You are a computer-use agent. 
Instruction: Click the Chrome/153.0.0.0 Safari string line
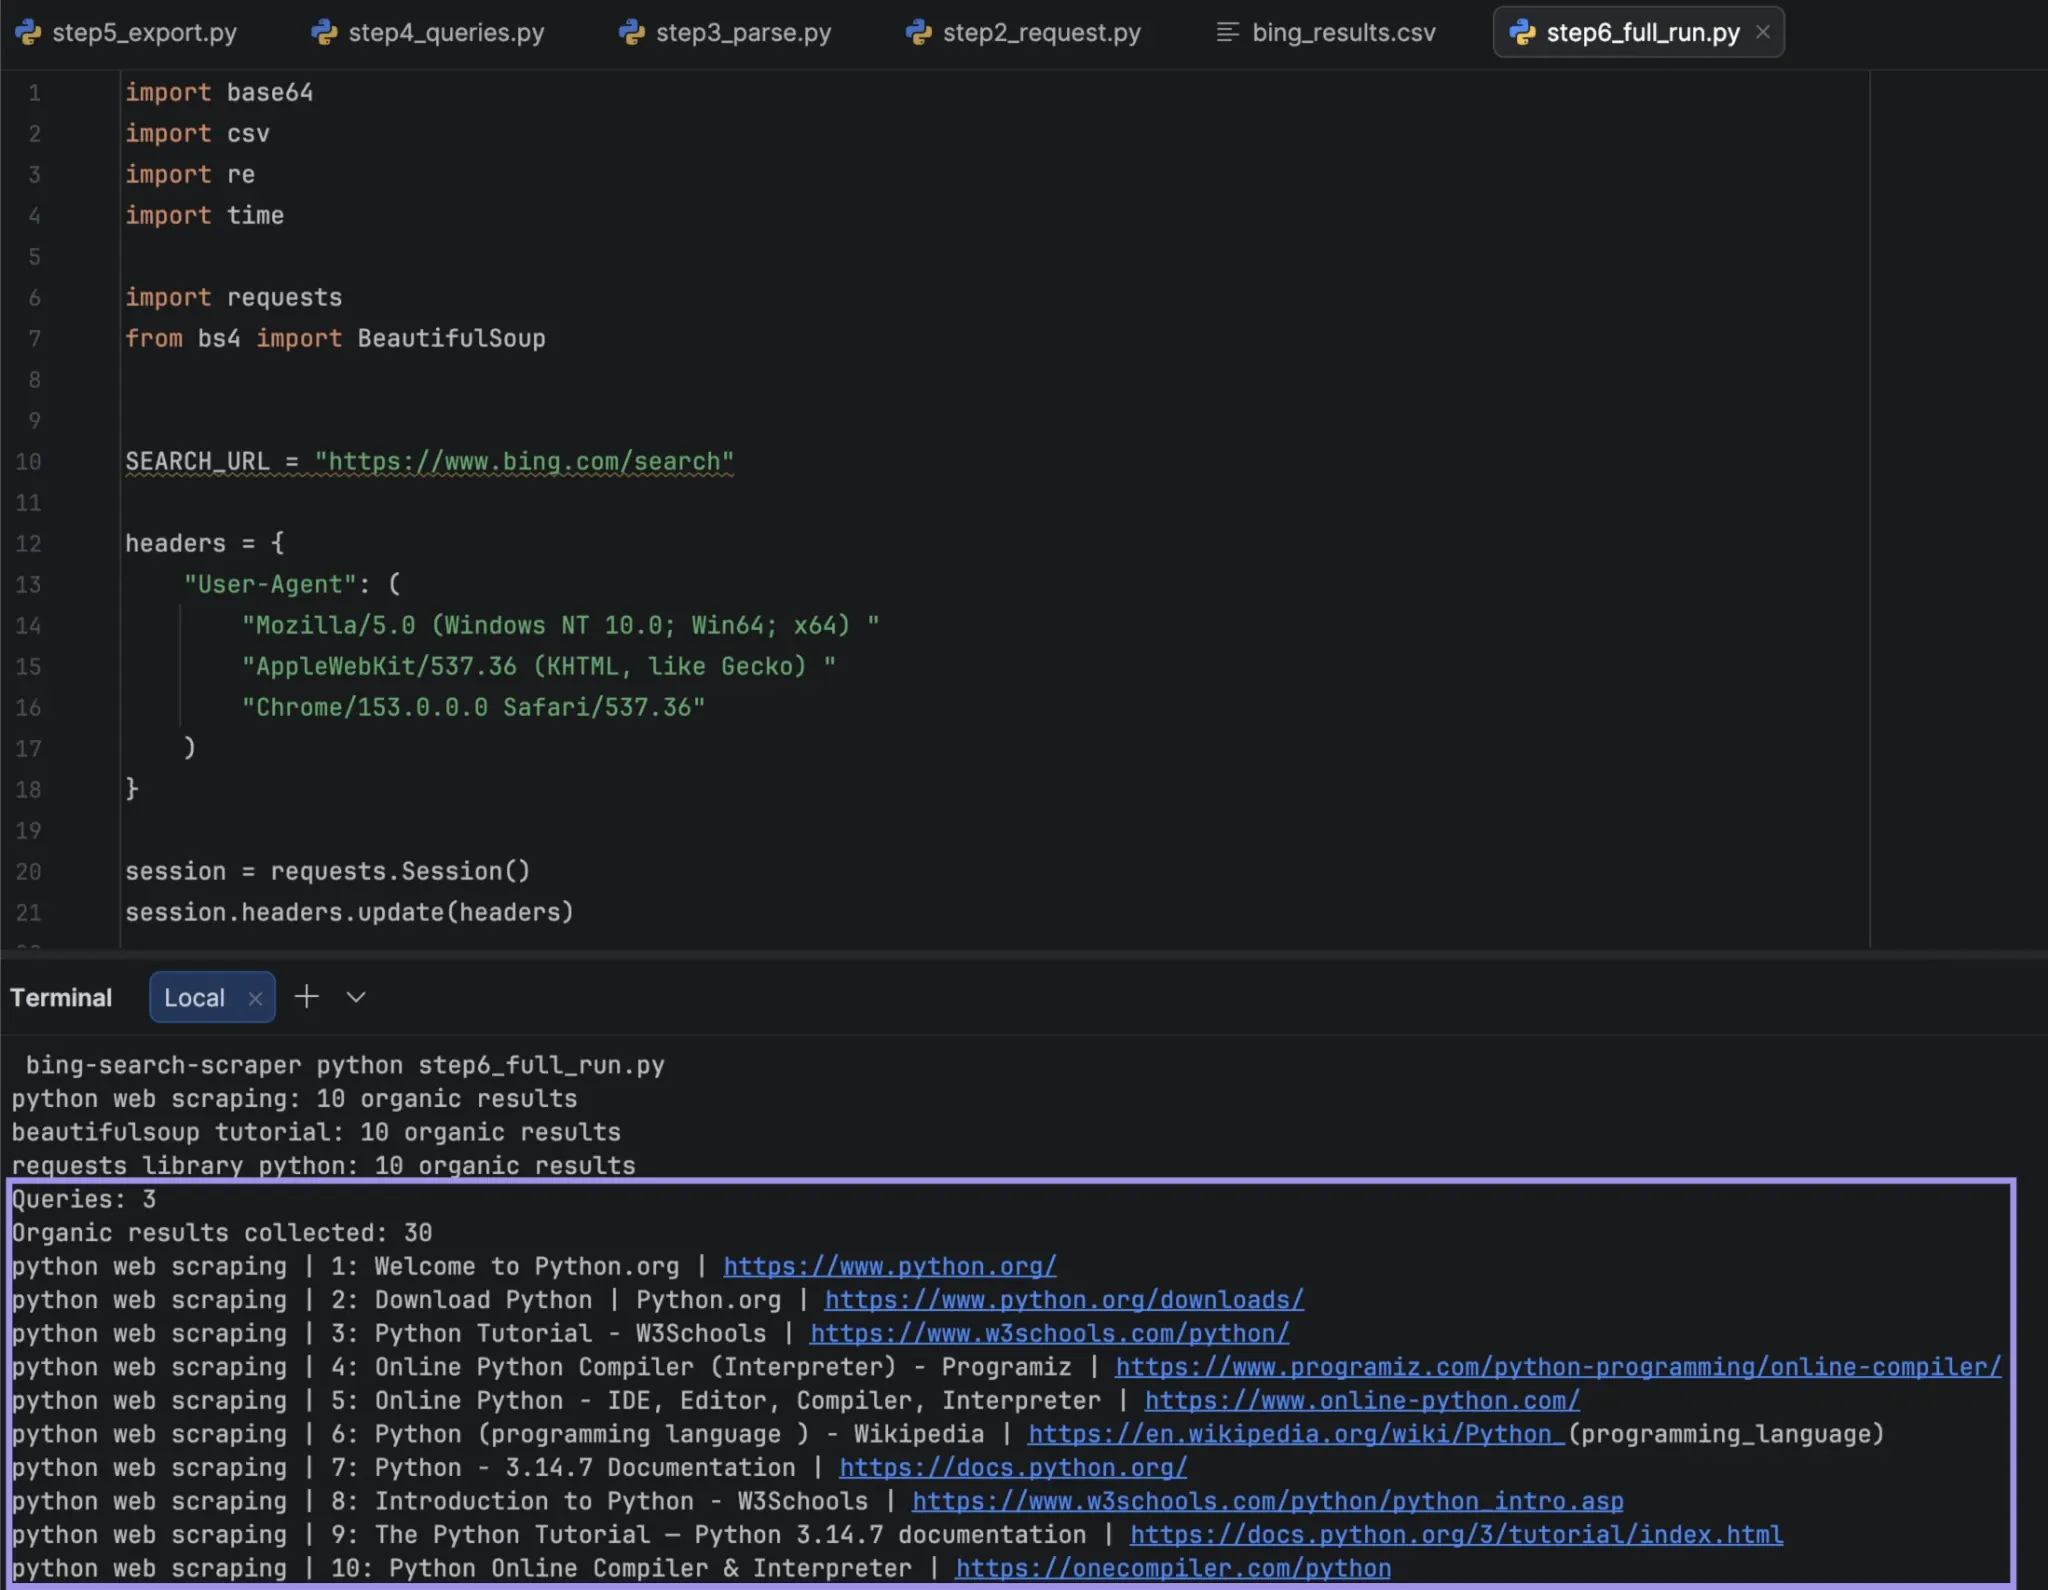click(473, 707)
